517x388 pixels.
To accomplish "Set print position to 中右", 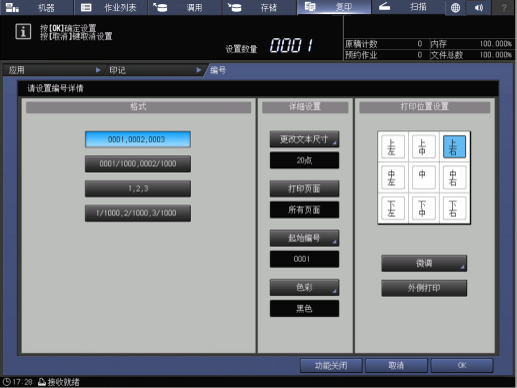I will (x=454, y=177).
